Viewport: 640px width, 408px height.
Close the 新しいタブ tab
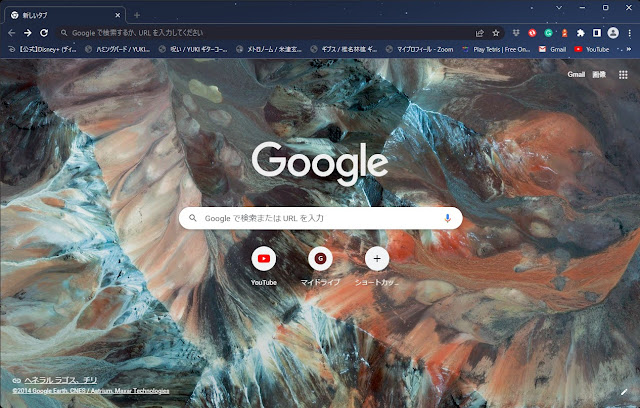(x=118, y=15)
